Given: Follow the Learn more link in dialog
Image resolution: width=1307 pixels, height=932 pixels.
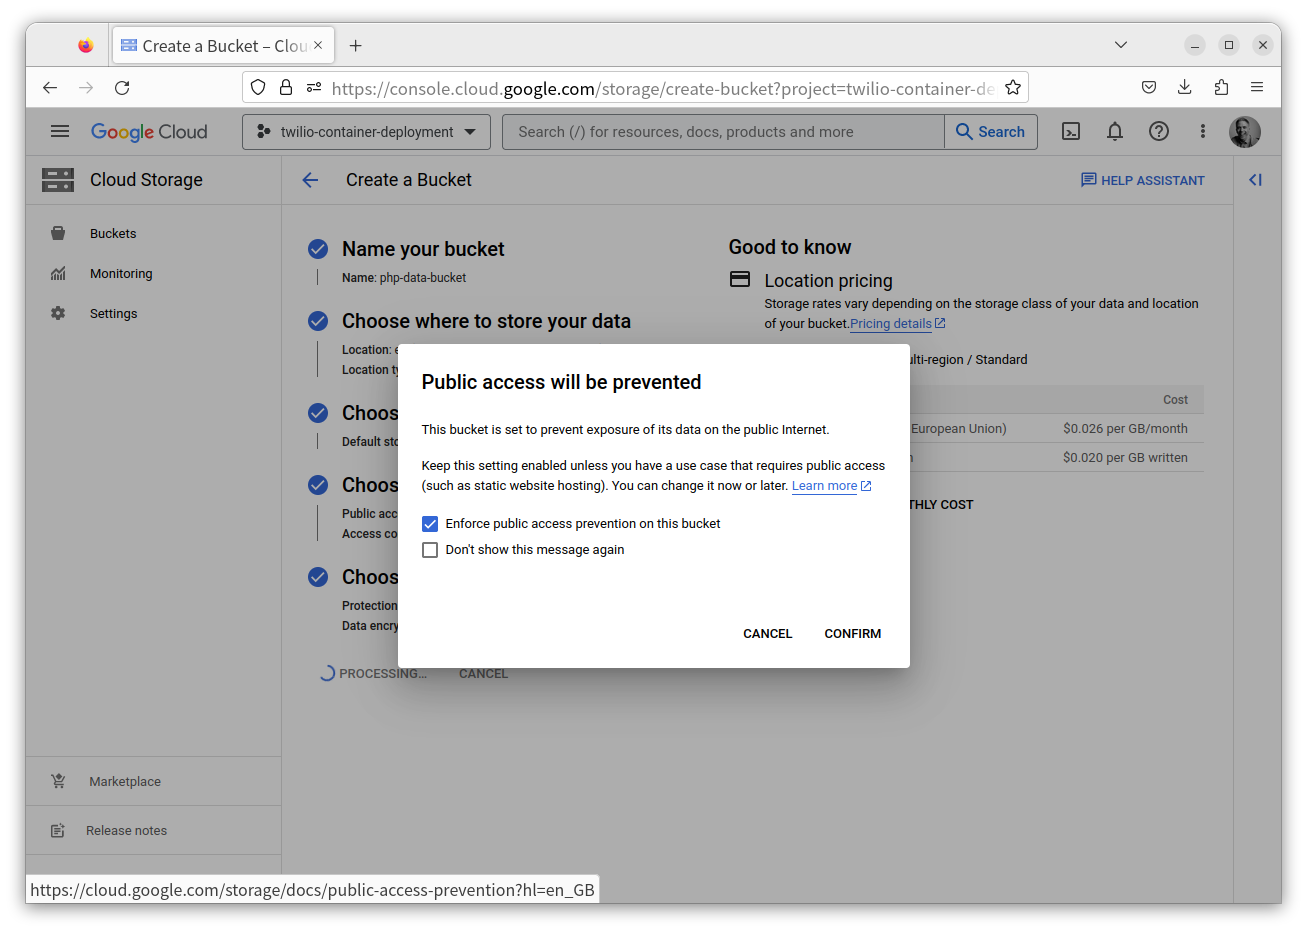Looking at the screenshot, I should [x=831, y=486].
